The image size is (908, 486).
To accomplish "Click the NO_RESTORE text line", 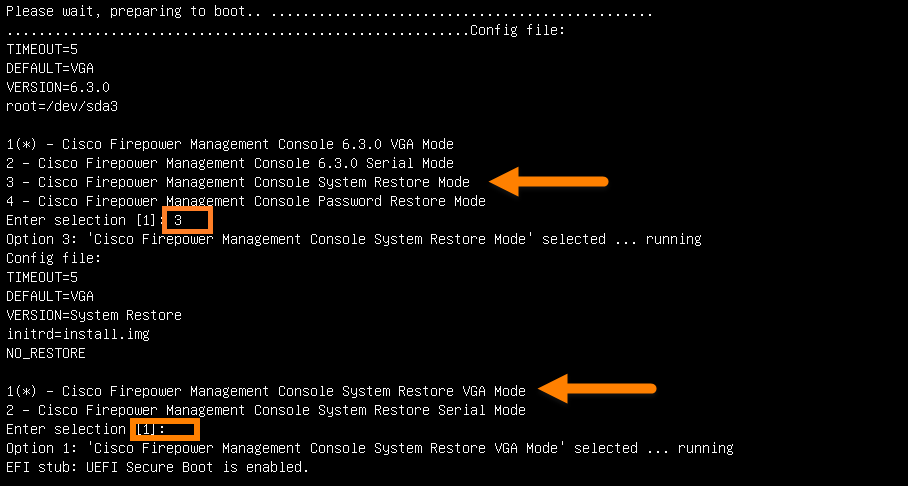I will click(46, 353).
